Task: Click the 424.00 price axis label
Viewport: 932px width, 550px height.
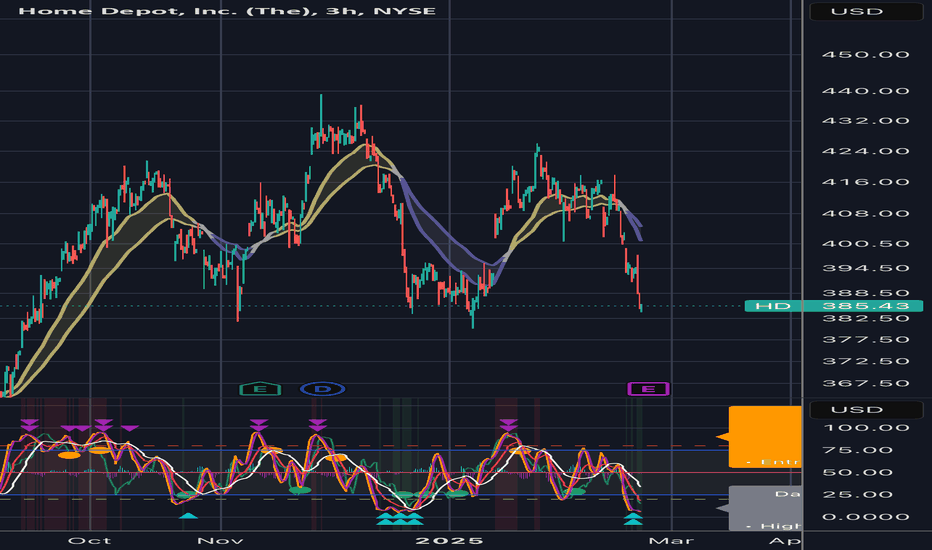Action: (865, 151)
